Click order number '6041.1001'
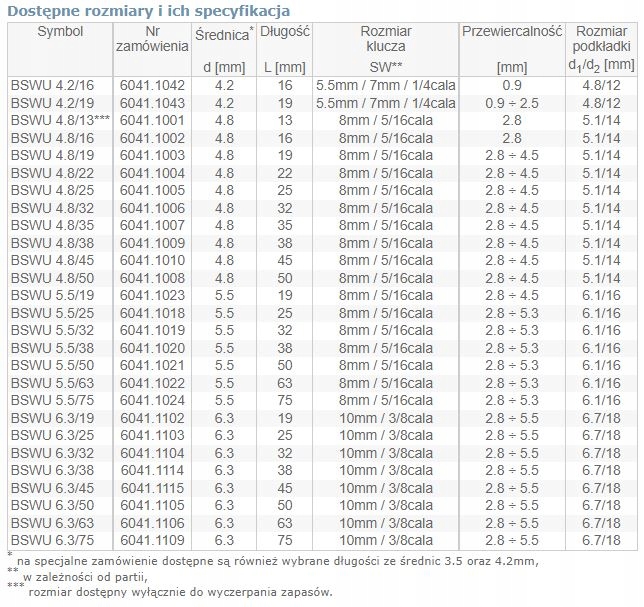Image resolution: width=644 pixels, height=607 pixels. (x=152, y=120)
